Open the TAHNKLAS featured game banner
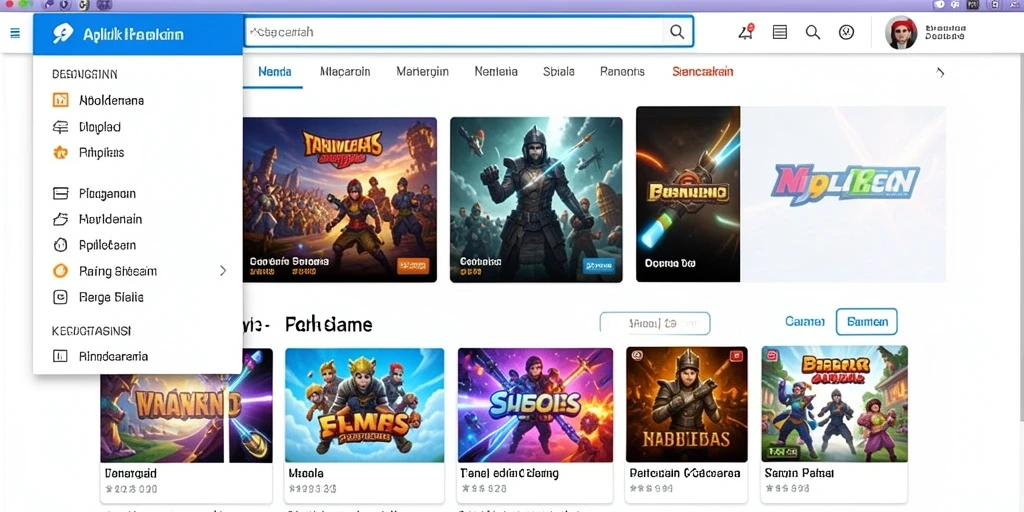Image resolution: width=1024 pixels, height=512 pixels. [x=340, y=200]
